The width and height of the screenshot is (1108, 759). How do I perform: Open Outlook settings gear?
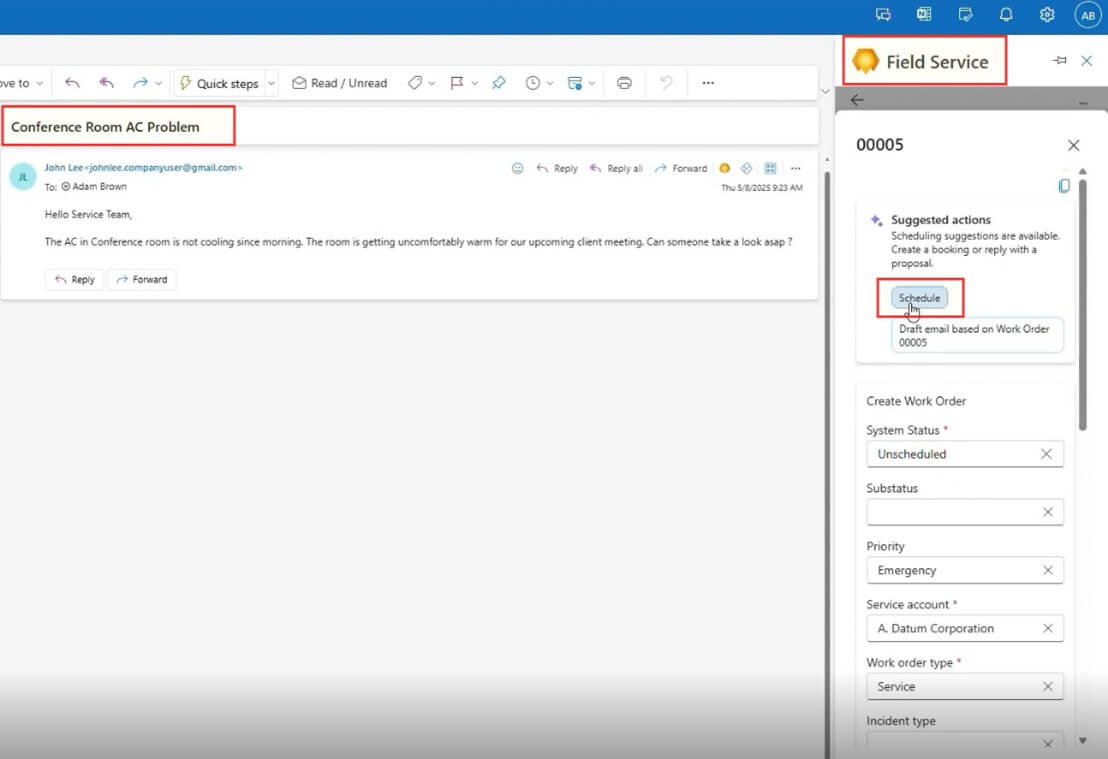click(1047, 14)
